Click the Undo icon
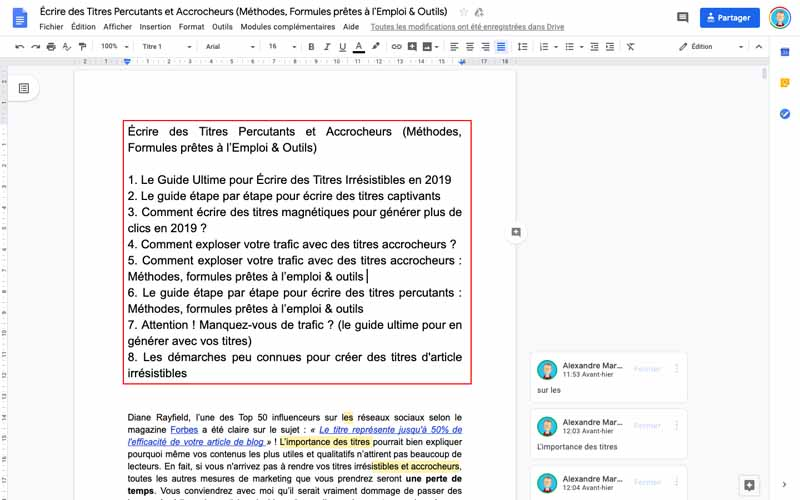Image resolution: width=800 pixels, height=500 pixels. click(20, 46)
